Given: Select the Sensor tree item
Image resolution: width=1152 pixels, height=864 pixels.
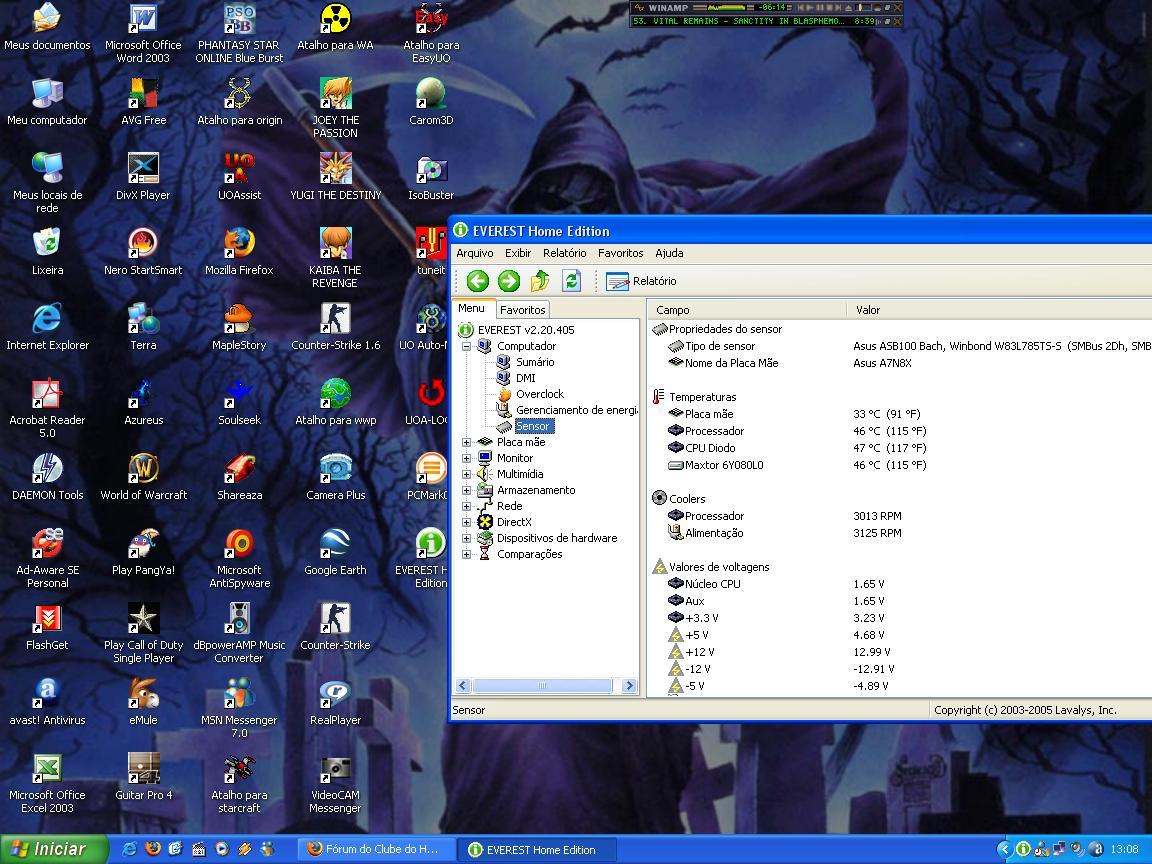Looking at the screenshot, I should point(533,426).
